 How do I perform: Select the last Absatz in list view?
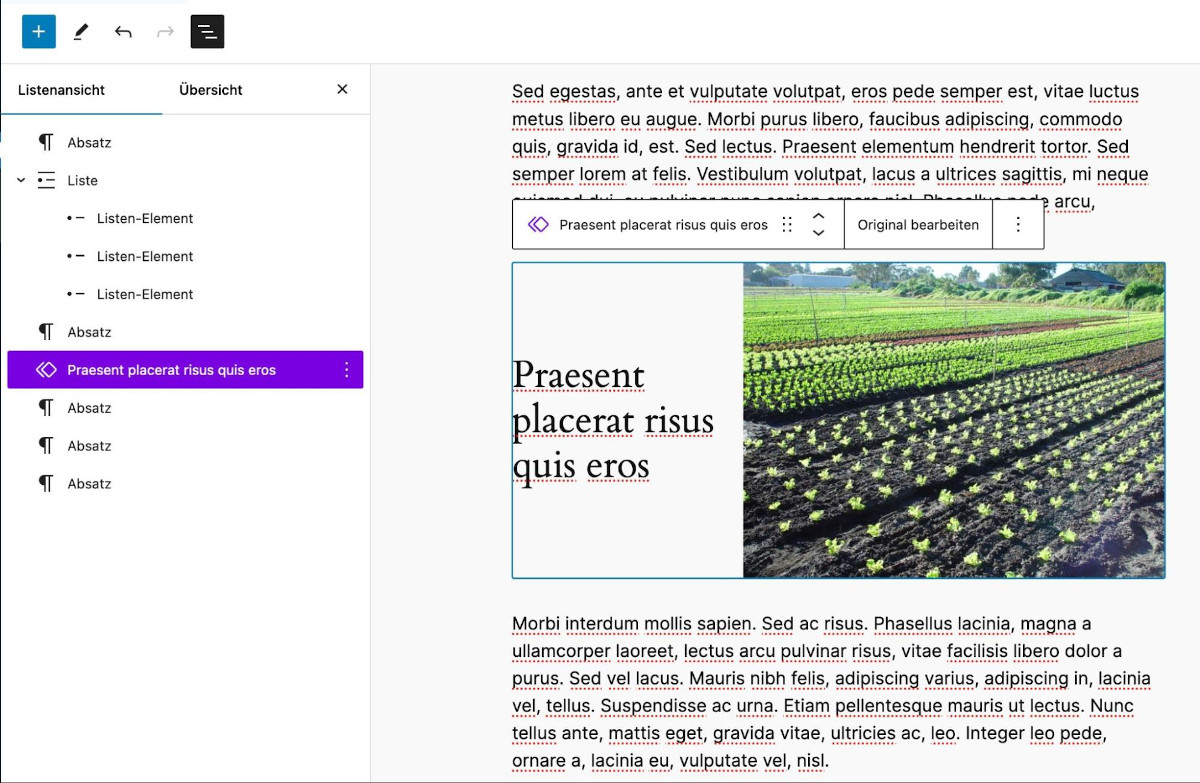coord(185,484)
